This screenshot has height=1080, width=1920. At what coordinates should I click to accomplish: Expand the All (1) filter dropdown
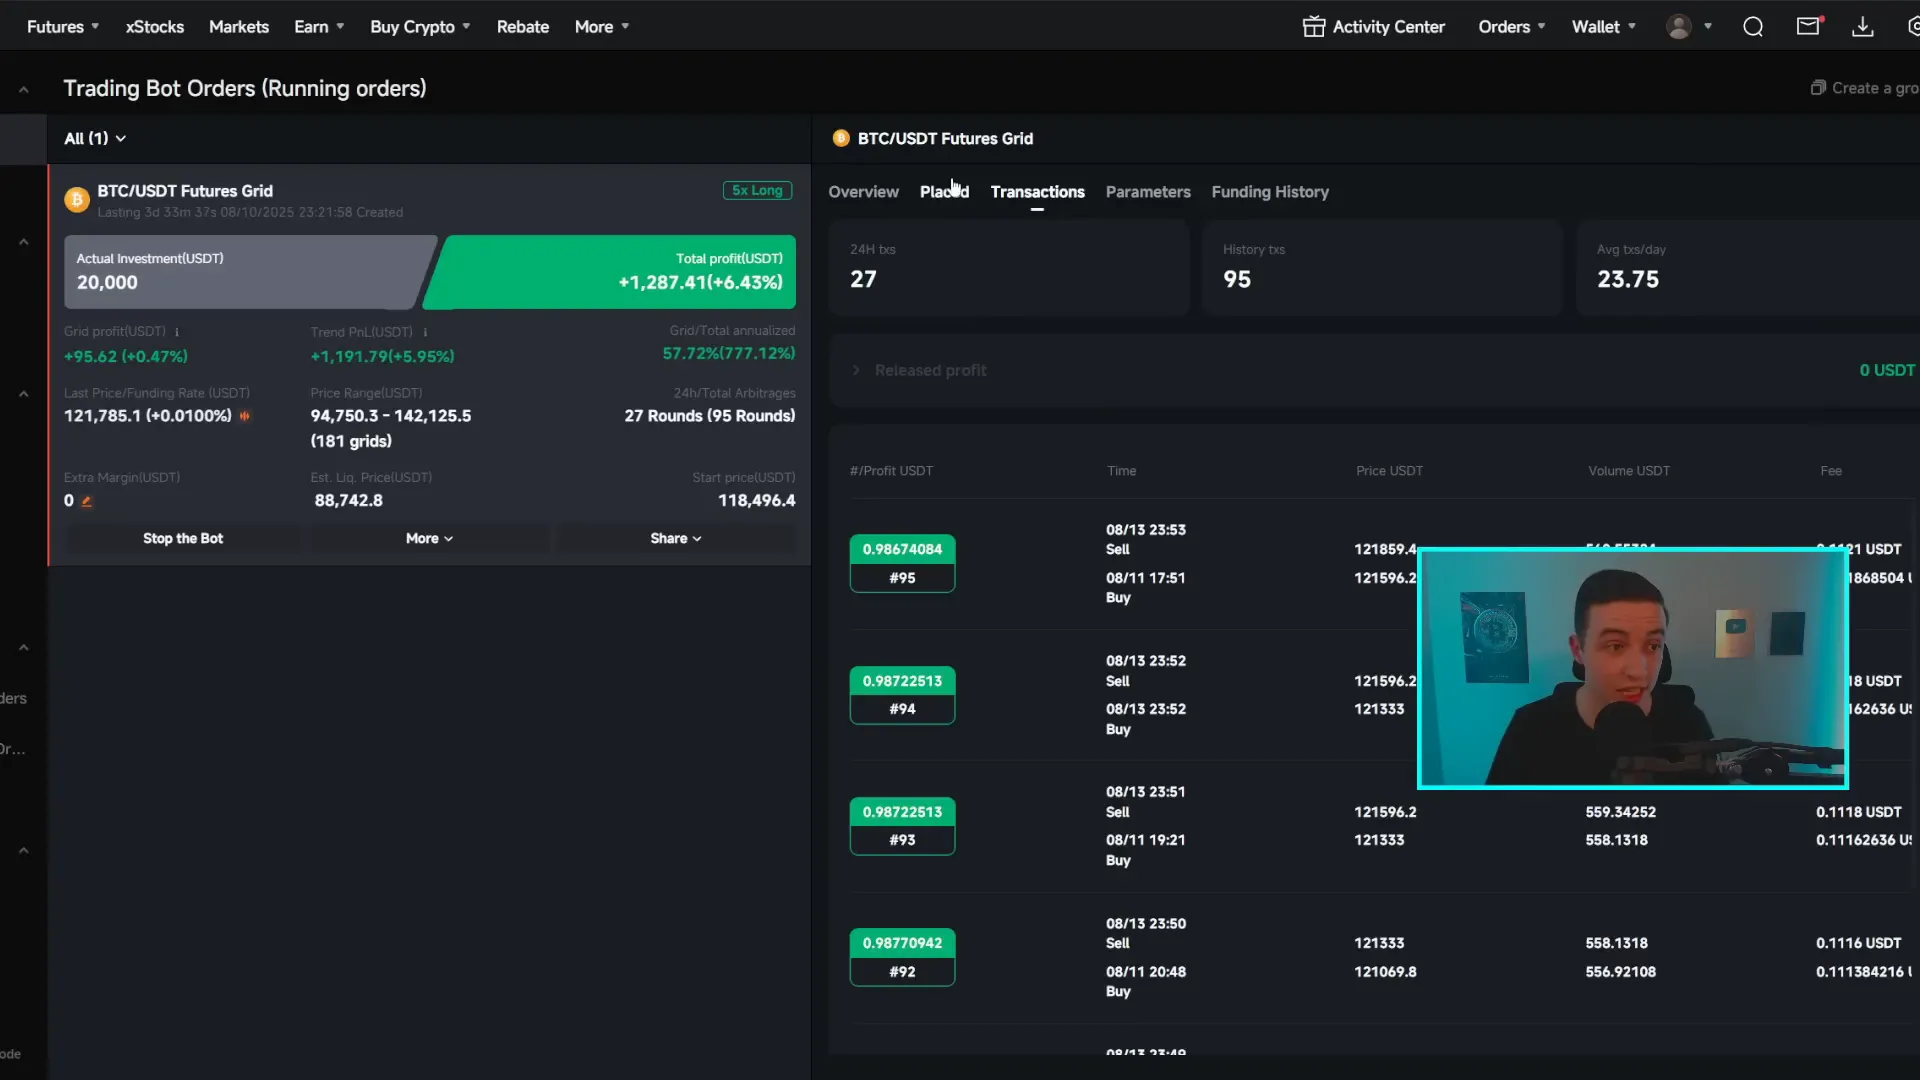tap(95, 138)
